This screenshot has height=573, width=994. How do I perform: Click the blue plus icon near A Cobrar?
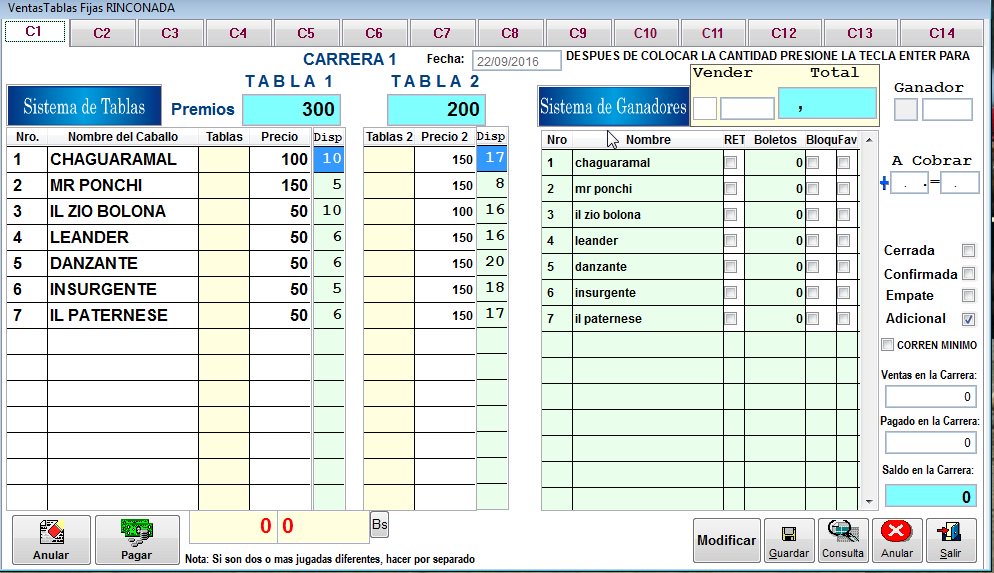[x=884, y=184]
